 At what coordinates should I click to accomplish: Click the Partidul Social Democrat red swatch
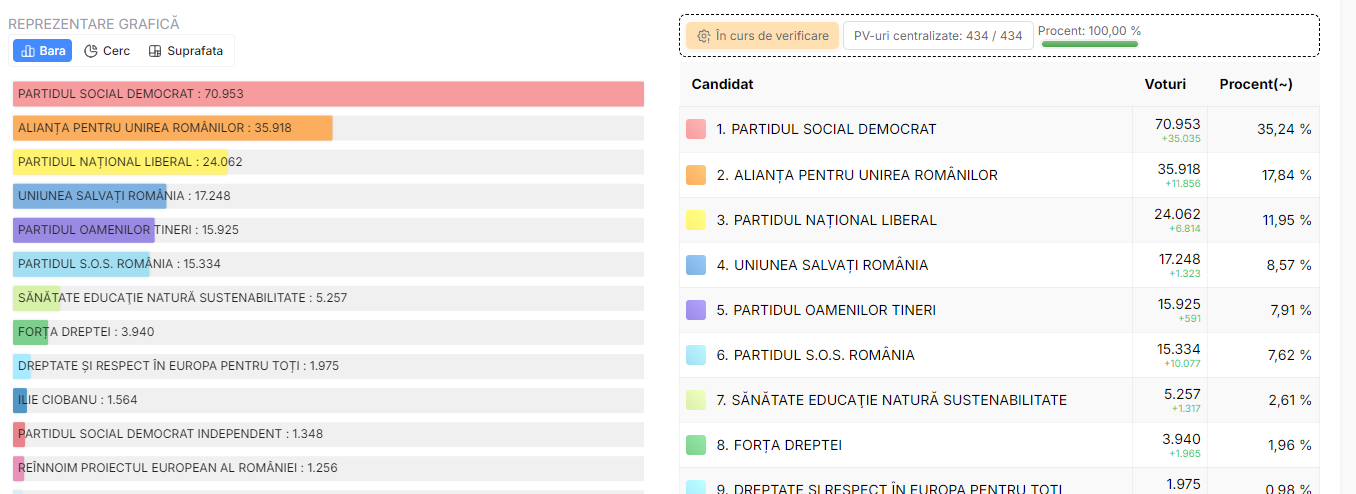[696, 130]
